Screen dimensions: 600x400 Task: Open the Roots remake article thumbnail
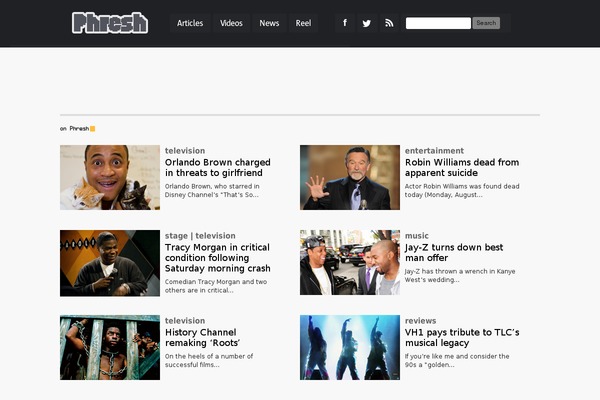(x=110, y=347)
